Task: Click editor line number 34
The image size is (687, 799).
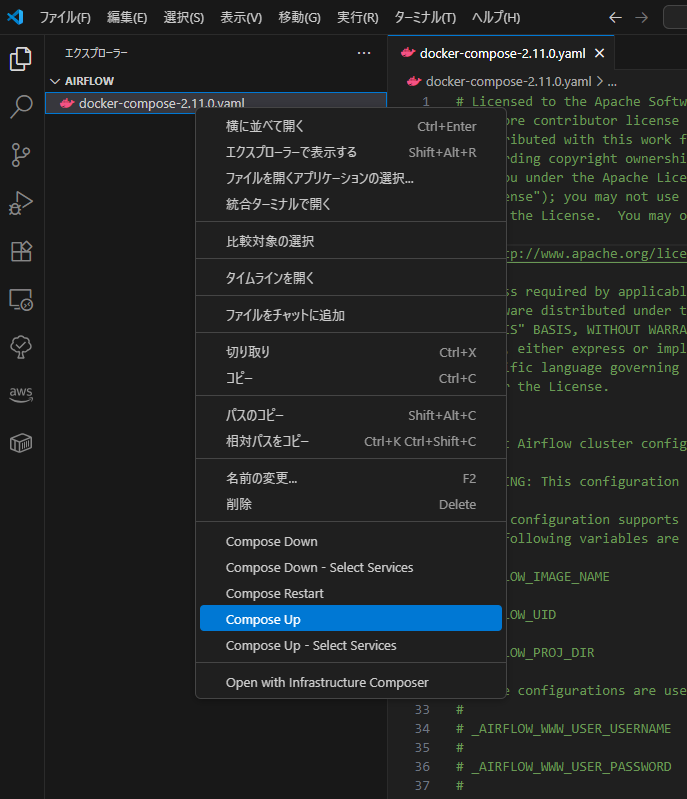Action: click(422, 729)
